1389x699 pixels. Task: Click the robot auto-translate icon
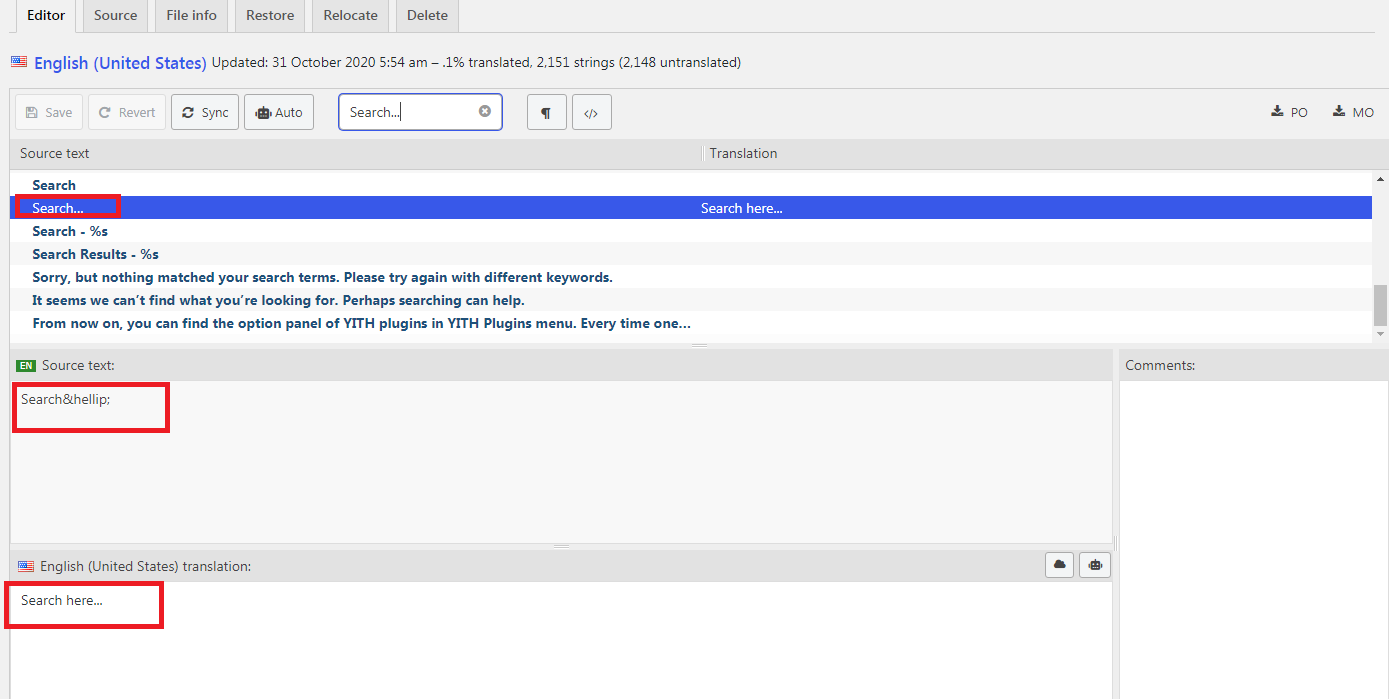(1095, 565)
